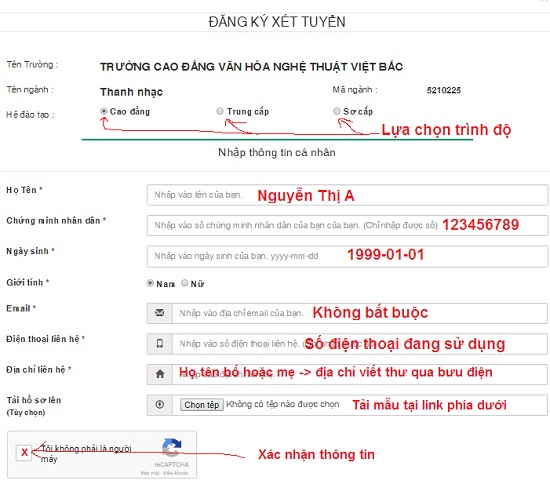Click the school name TRƯỜNG CAO ĐẲNG text

tap(251, 67)
